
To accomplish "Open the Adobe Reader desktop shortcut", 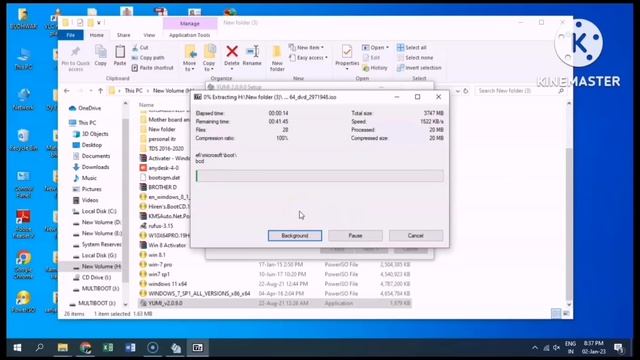I will click(x=23, y=224).
